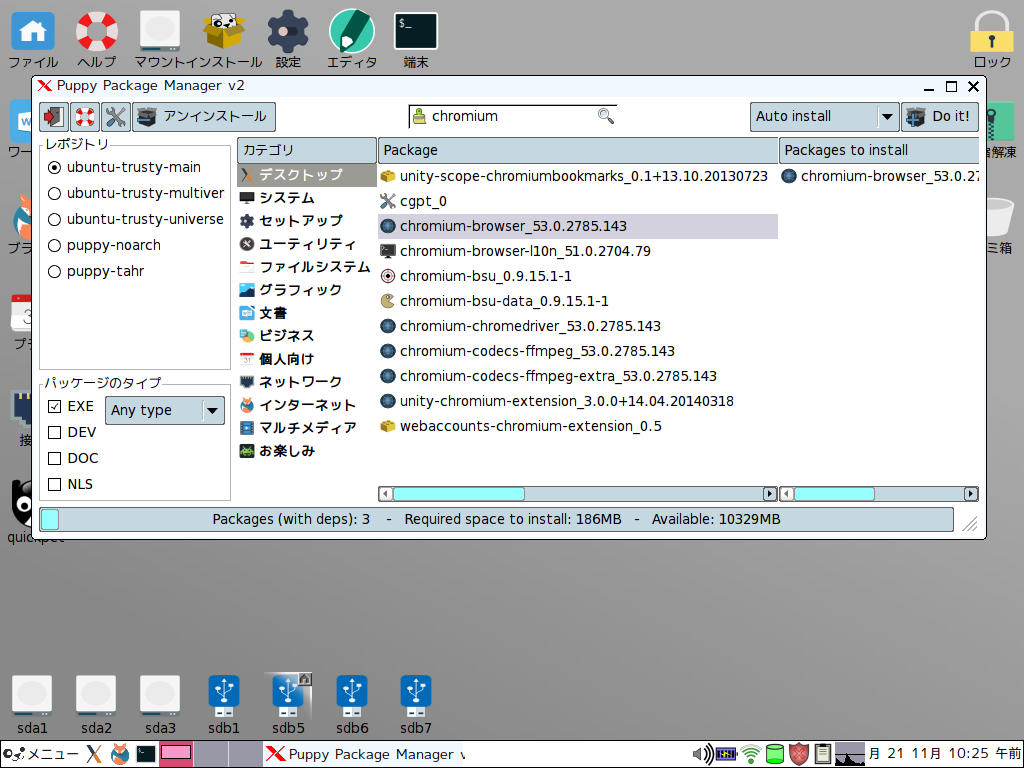1024x768 pixels.
Task: Select unity-chromium-extension package
Action: (x=578, y=401)
